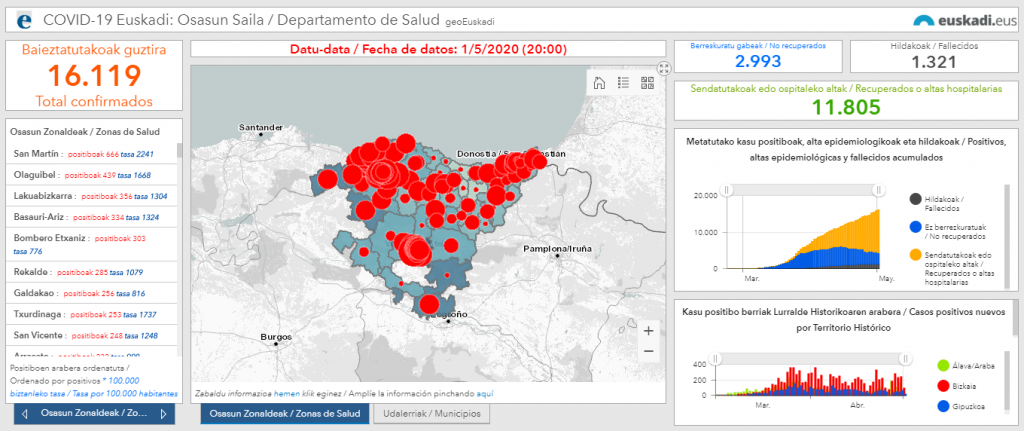Viewport: 1024px width, 431px height.
Task: Click the left range handle of accumulated chart
Action: pos(729,189)
